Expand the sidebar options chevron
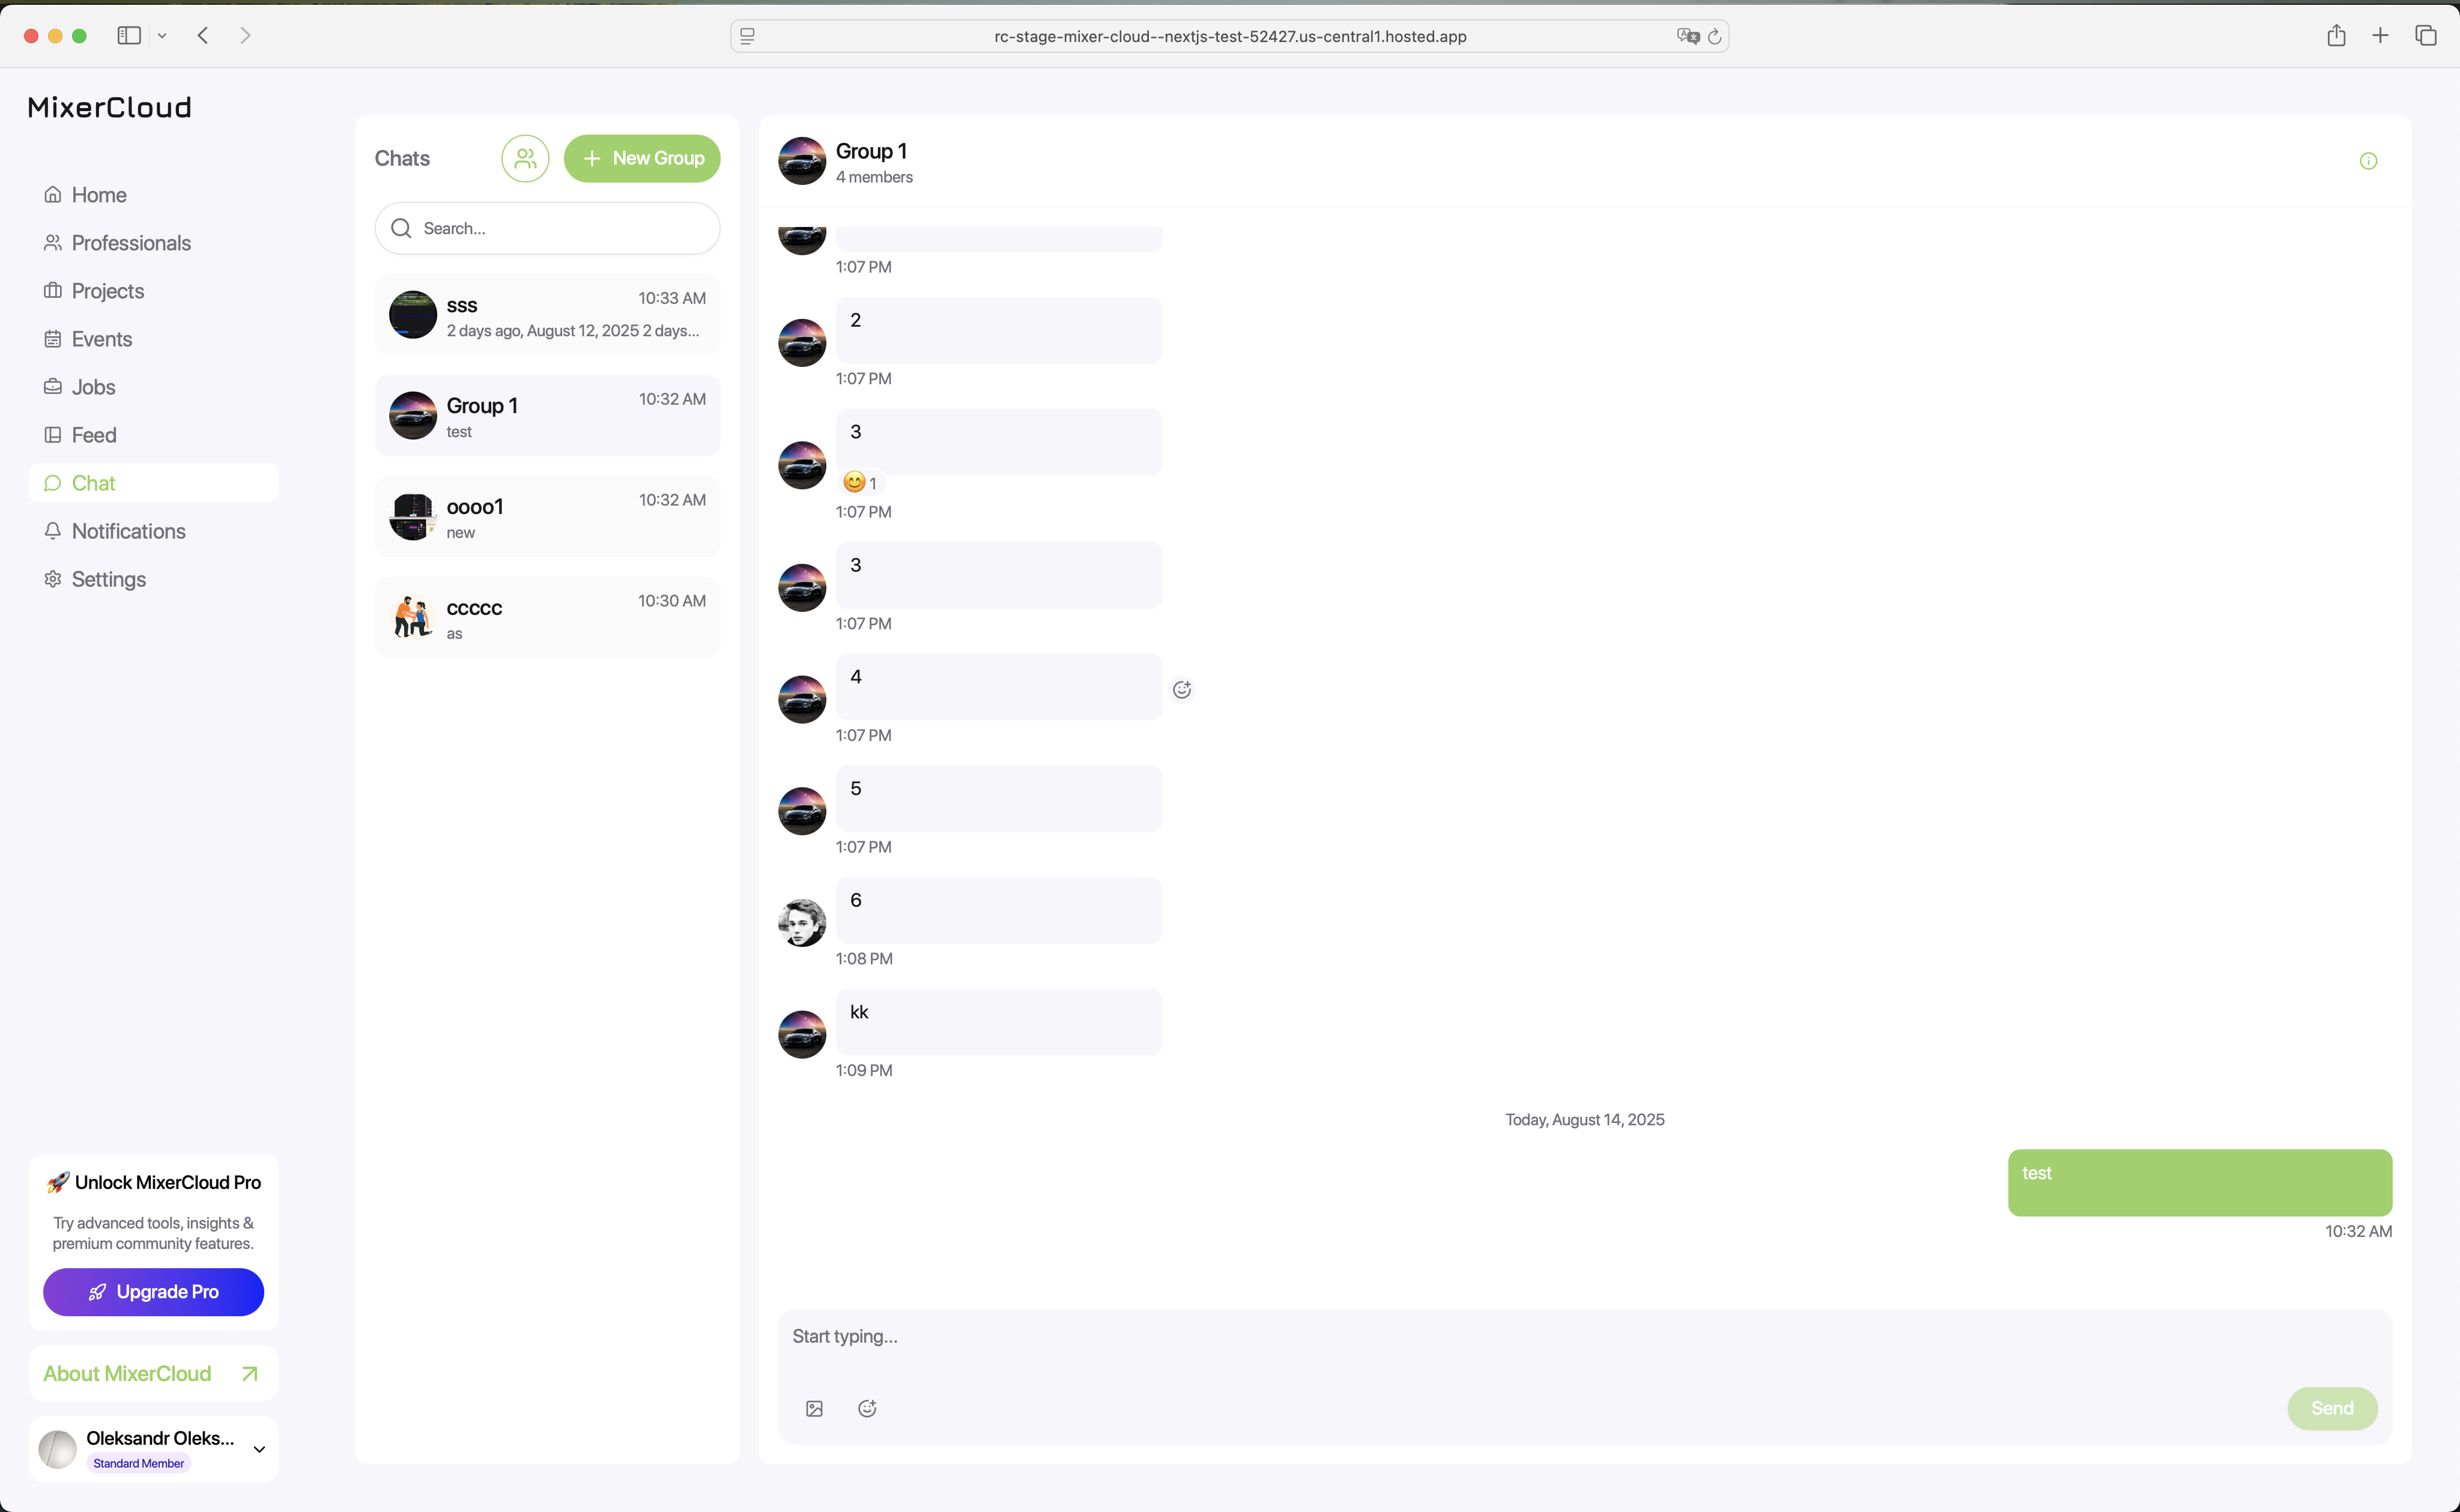The width and height of the screenshot is (2460, 1512). [162, 36]
